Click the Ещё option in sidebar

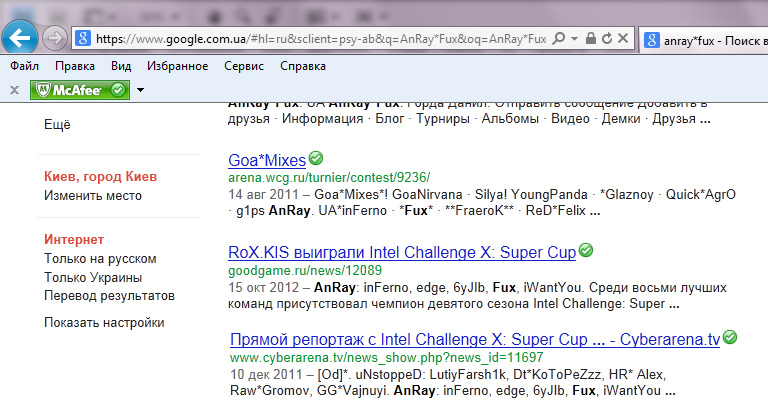click(57, 124)
